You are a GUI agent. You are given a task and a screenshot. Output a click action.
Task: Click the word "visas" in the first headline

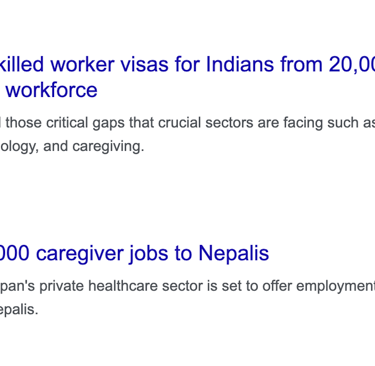(144, 64)
